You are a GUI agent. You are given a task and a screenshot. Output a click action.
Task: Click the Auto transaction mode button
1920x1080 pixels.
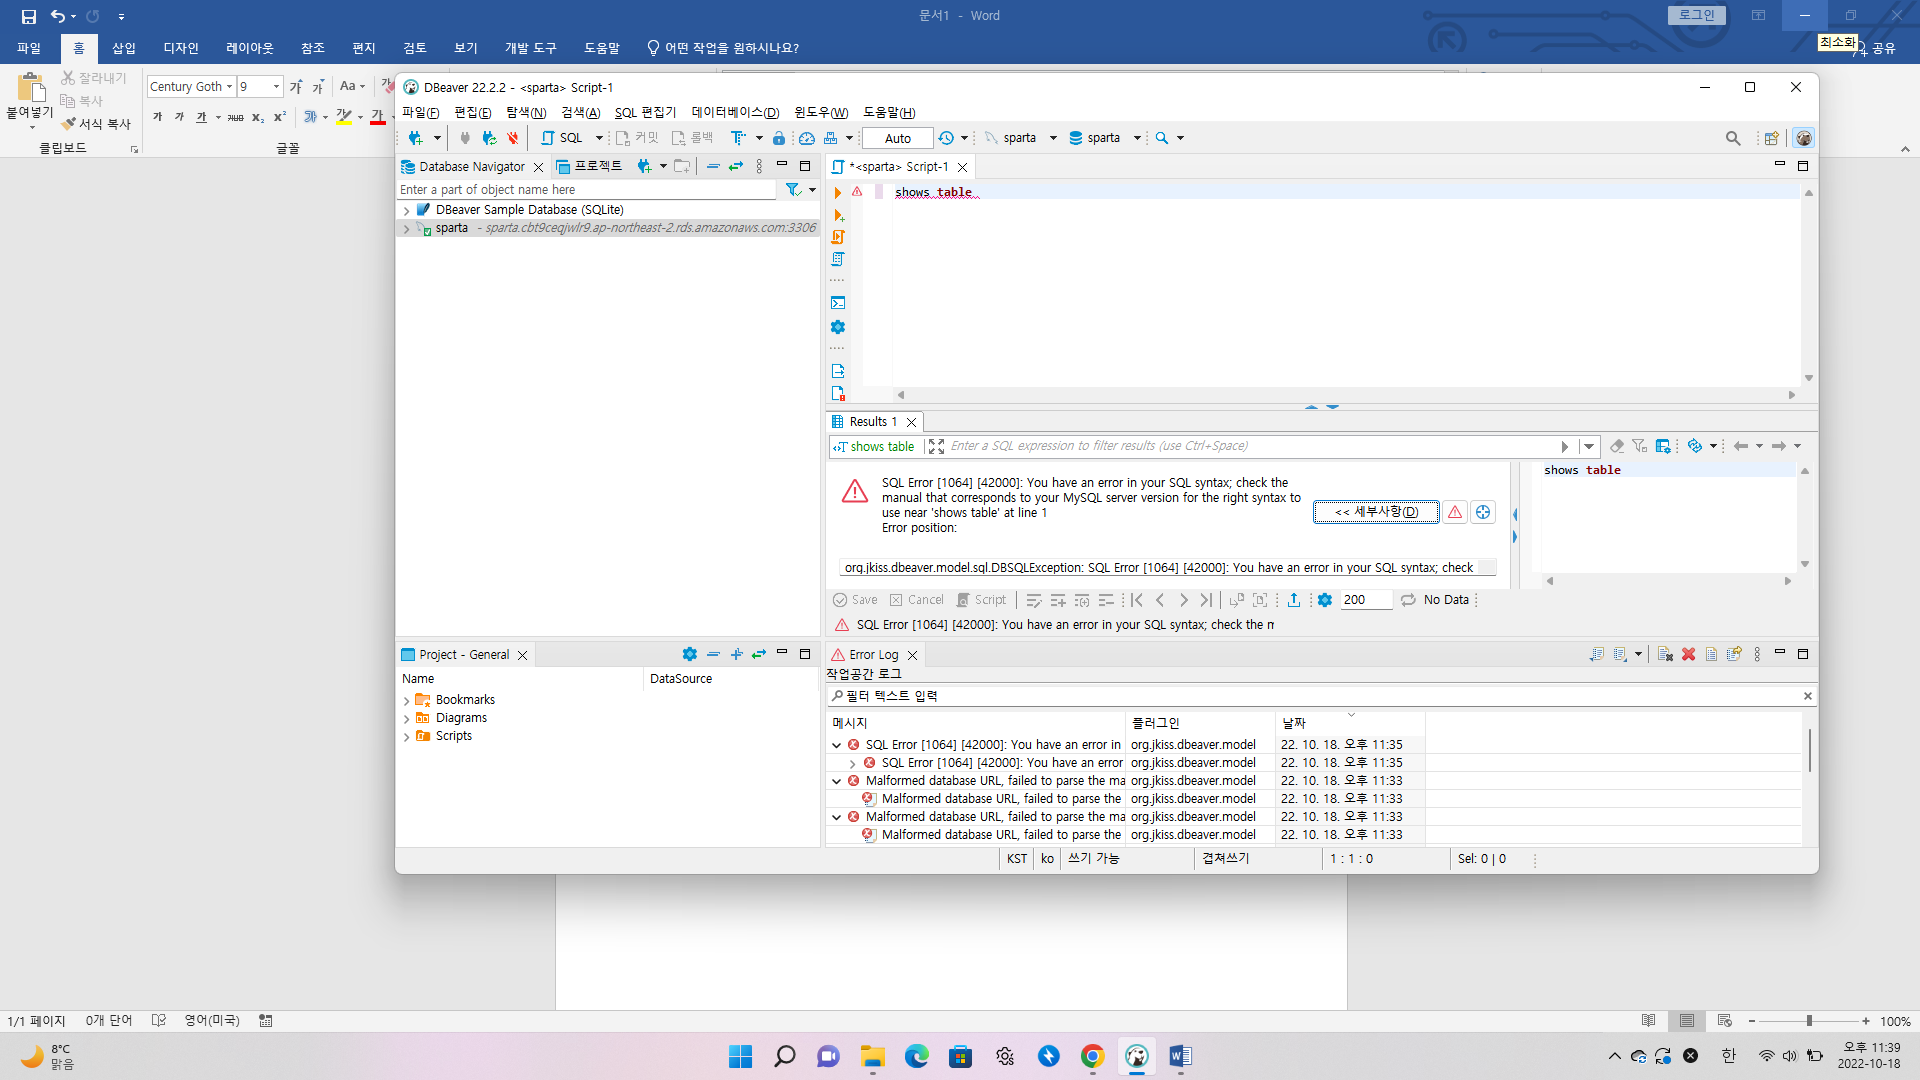click(898, 138)
